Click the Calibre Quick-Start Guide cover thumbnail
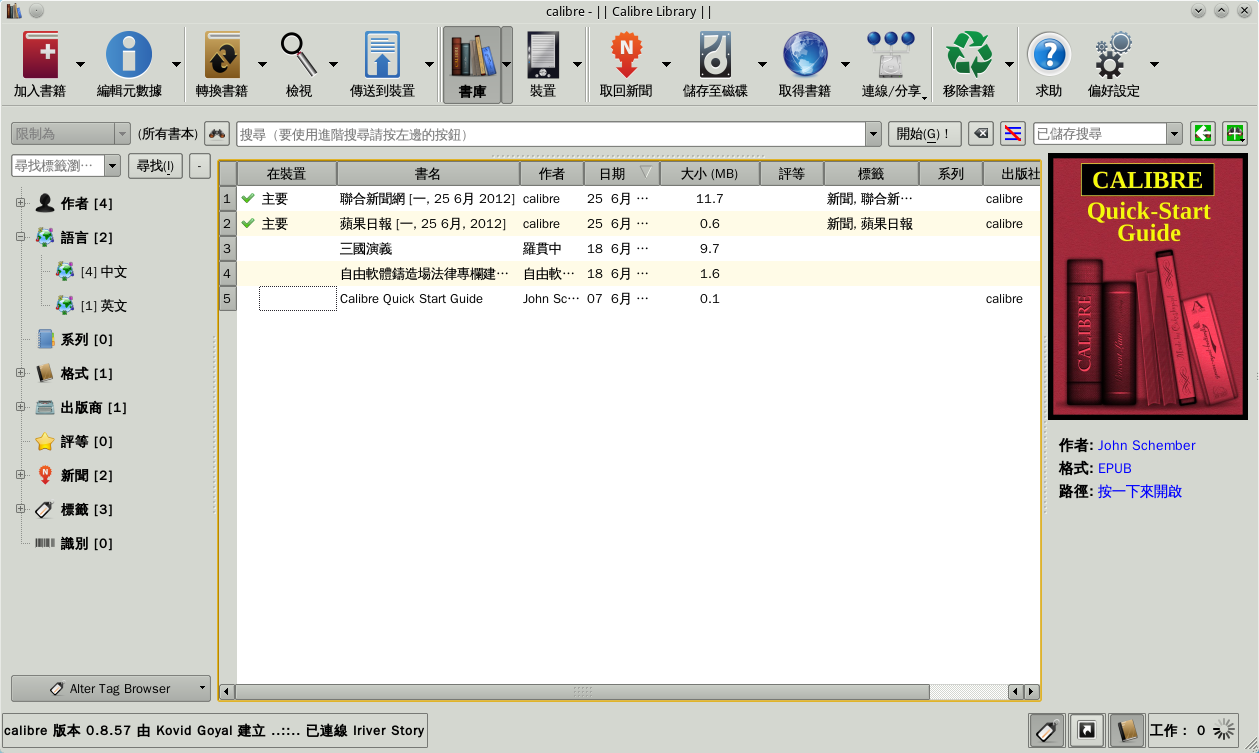Screen dimensions: 1259x753 click(x=1148, y=287)
